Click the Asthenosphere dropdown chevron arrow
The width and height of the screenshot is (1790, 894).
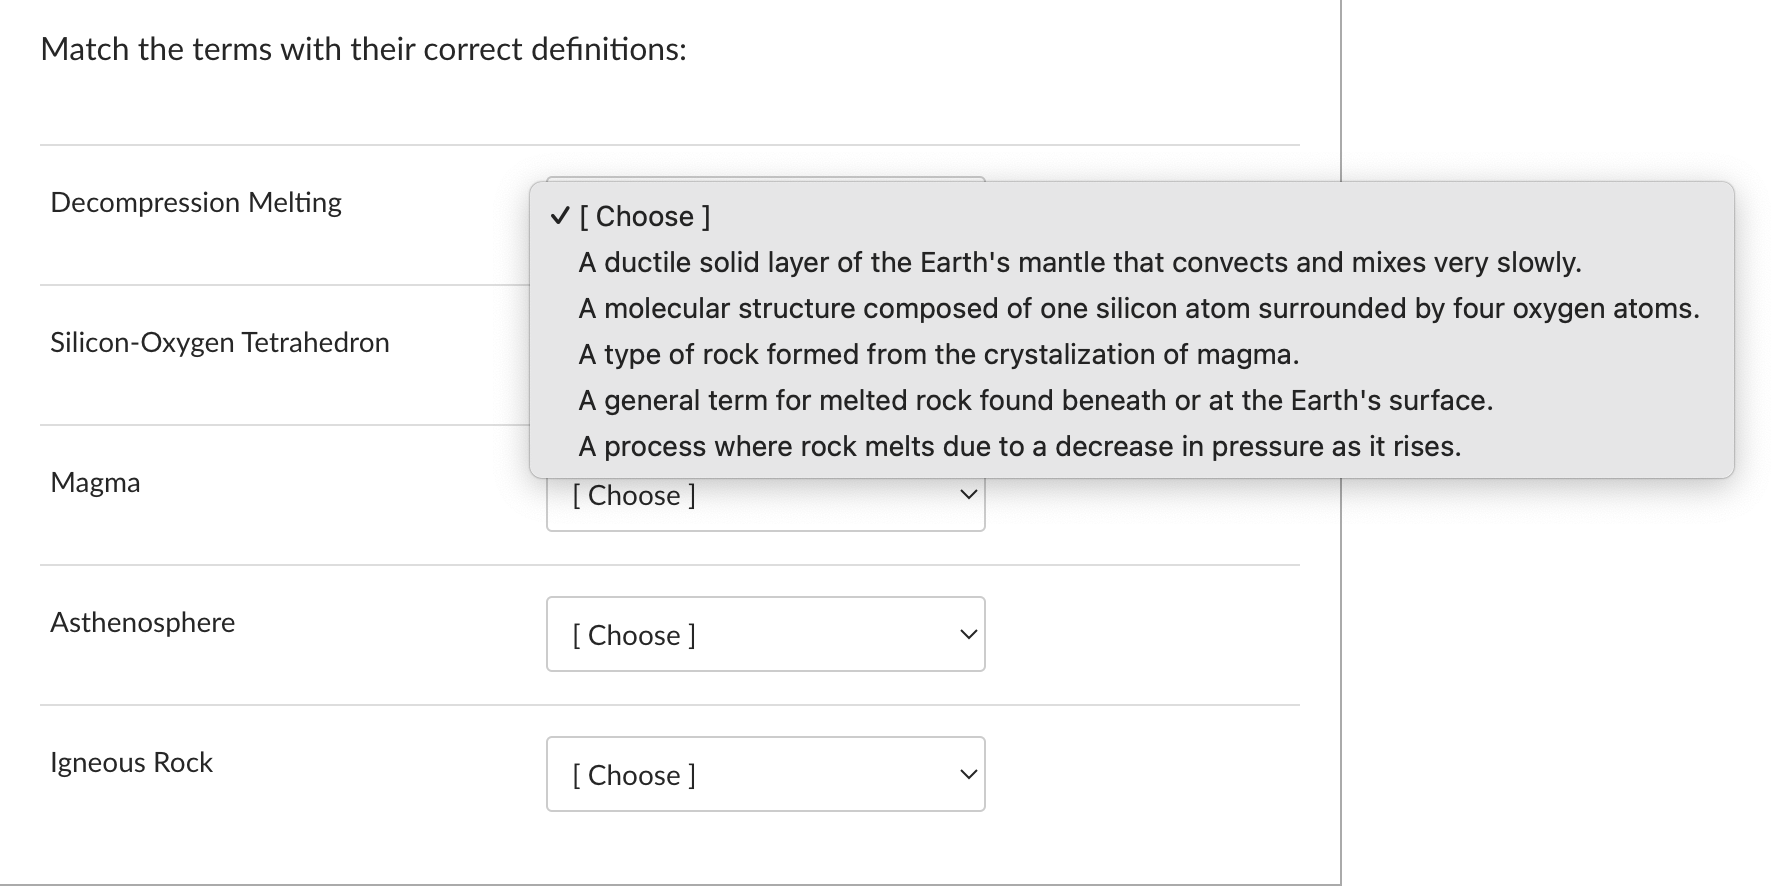click(x=967, y=635)
